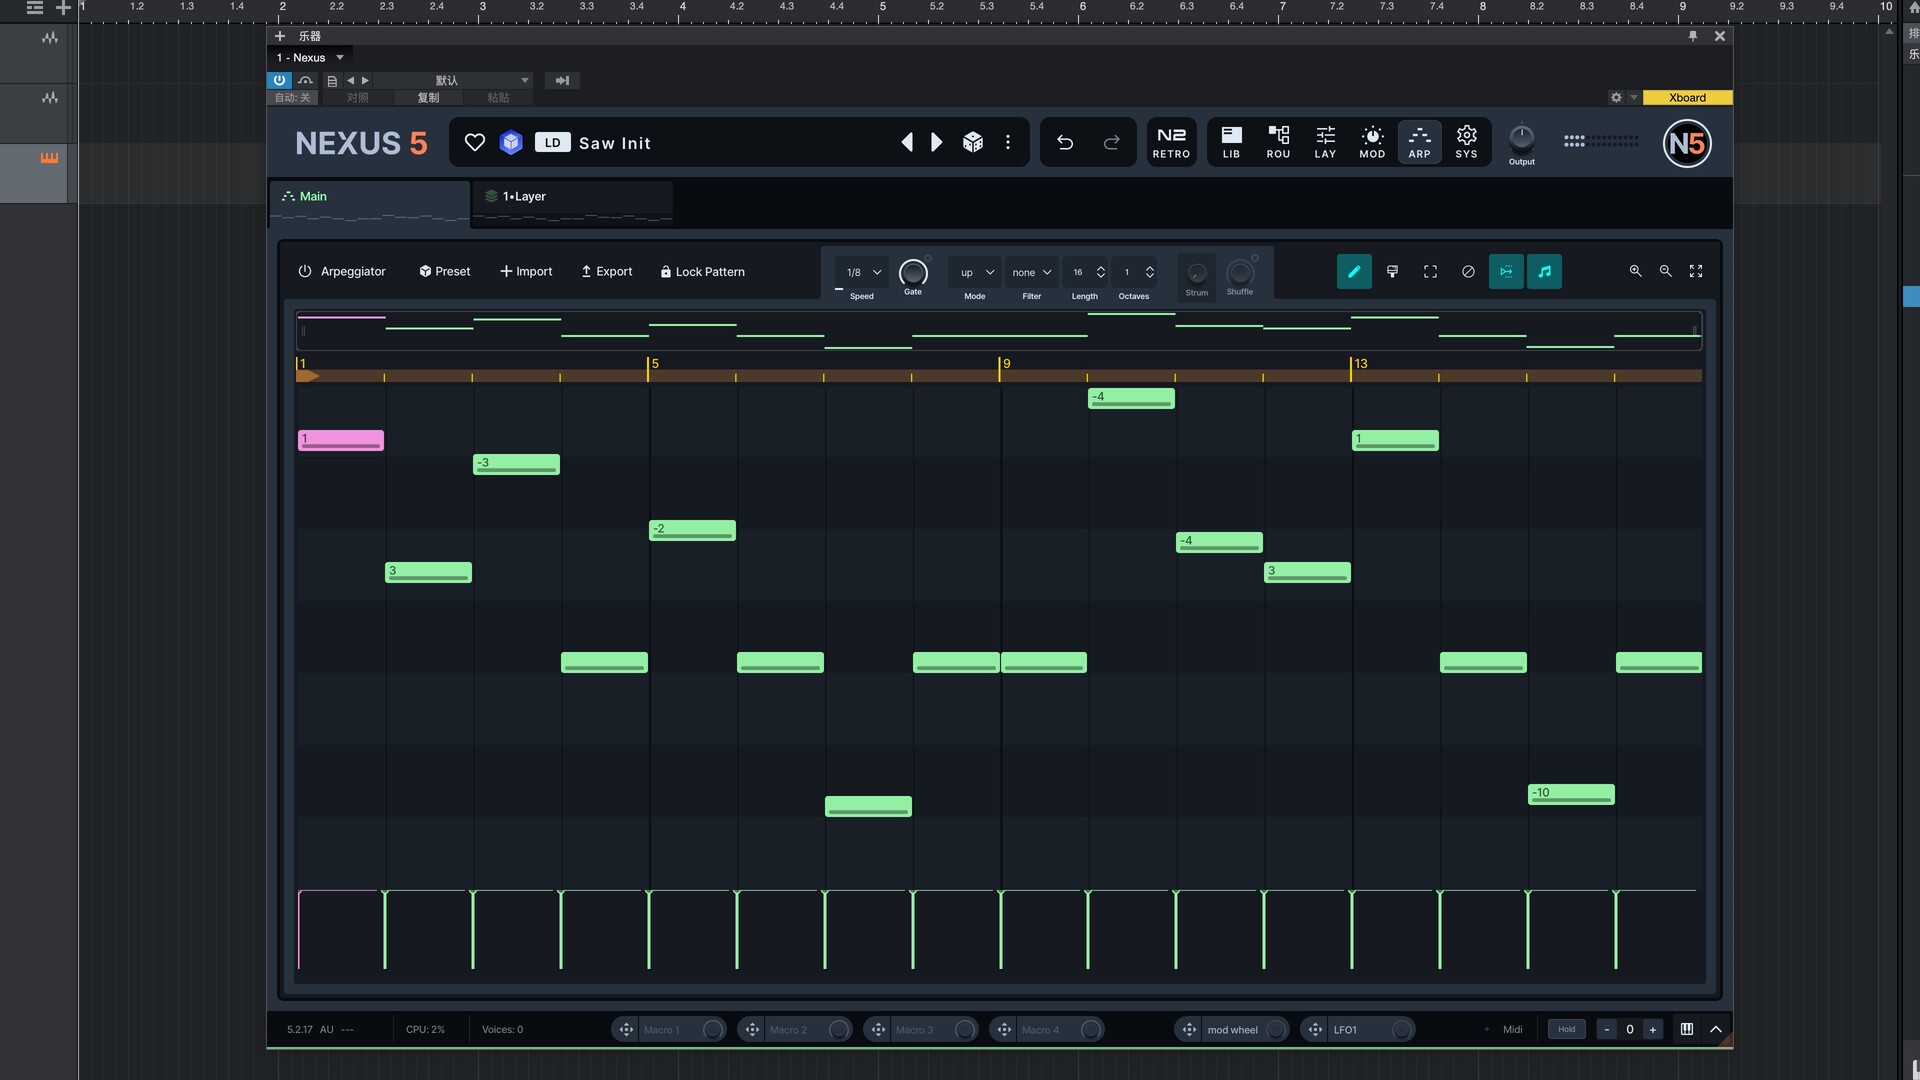Viewport: 1920px width, 1080px height.
Task: Click the Xboard button
Action: (1687, 98)
